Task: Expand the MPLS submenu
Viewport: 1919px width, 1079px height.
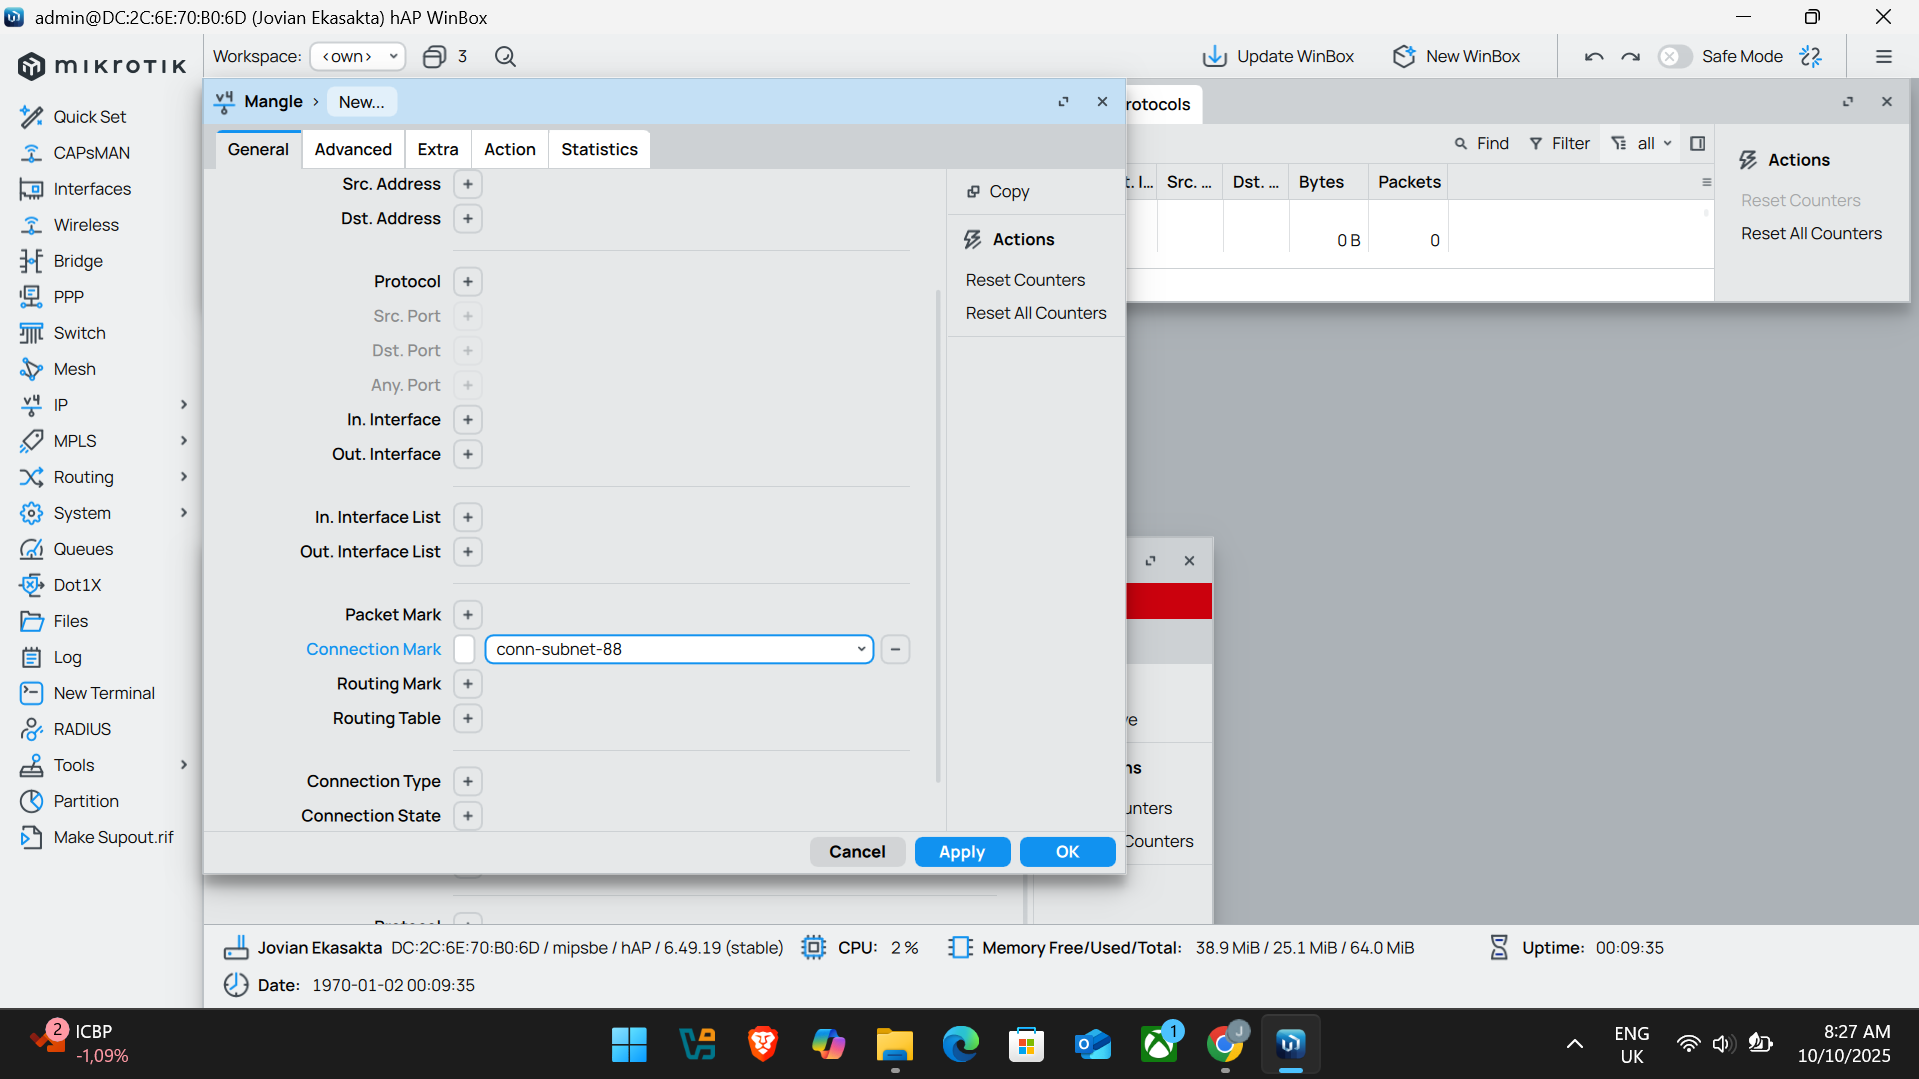Action: [183, 441]
